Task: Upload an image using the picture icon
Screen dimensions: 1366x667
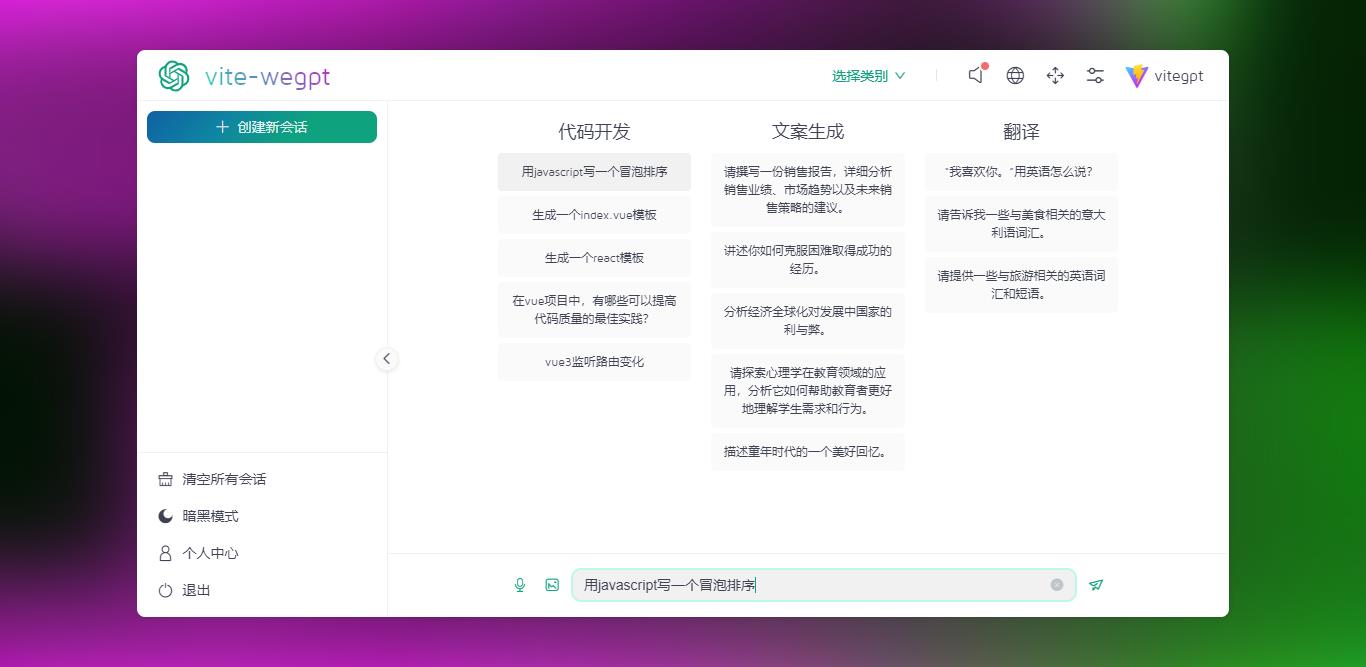Action: coord(551,585)
